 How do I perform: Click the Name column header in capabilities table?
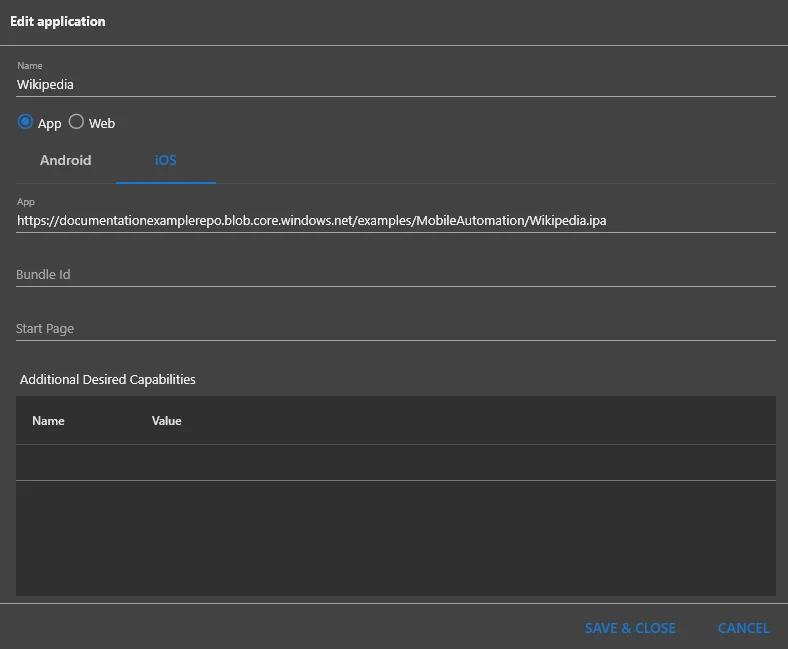pyautogui.click(x=48, y=421)
